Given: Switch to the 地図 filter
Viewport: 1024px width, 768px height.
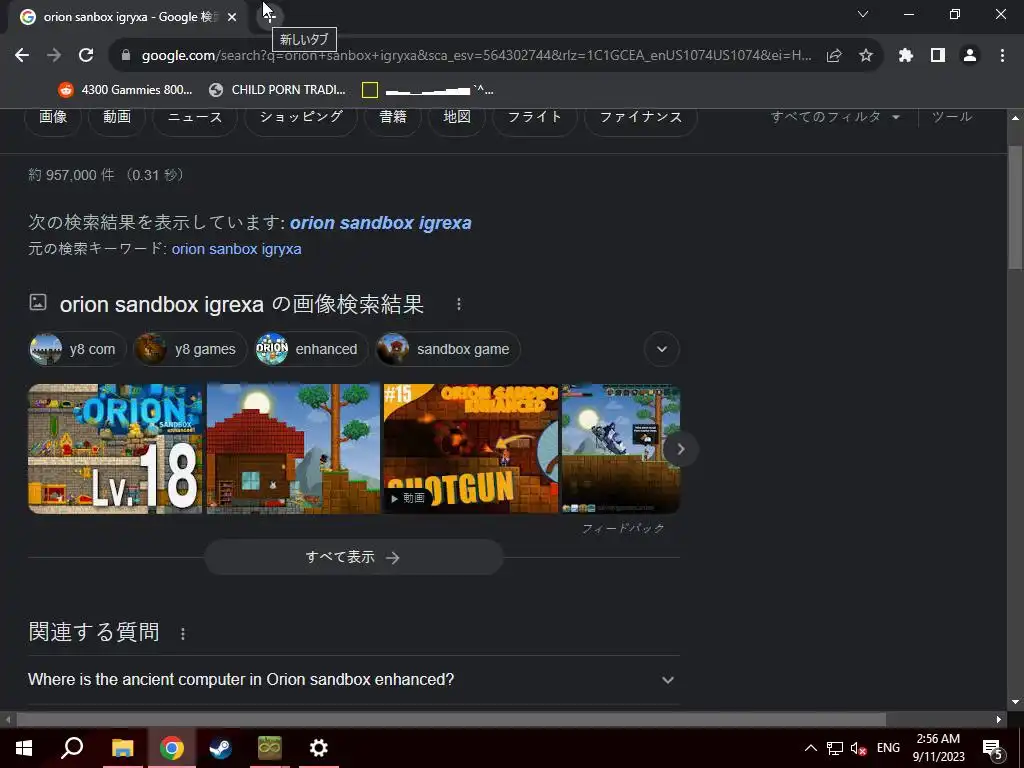Looking at the screenshot, I should coord(457,117).
